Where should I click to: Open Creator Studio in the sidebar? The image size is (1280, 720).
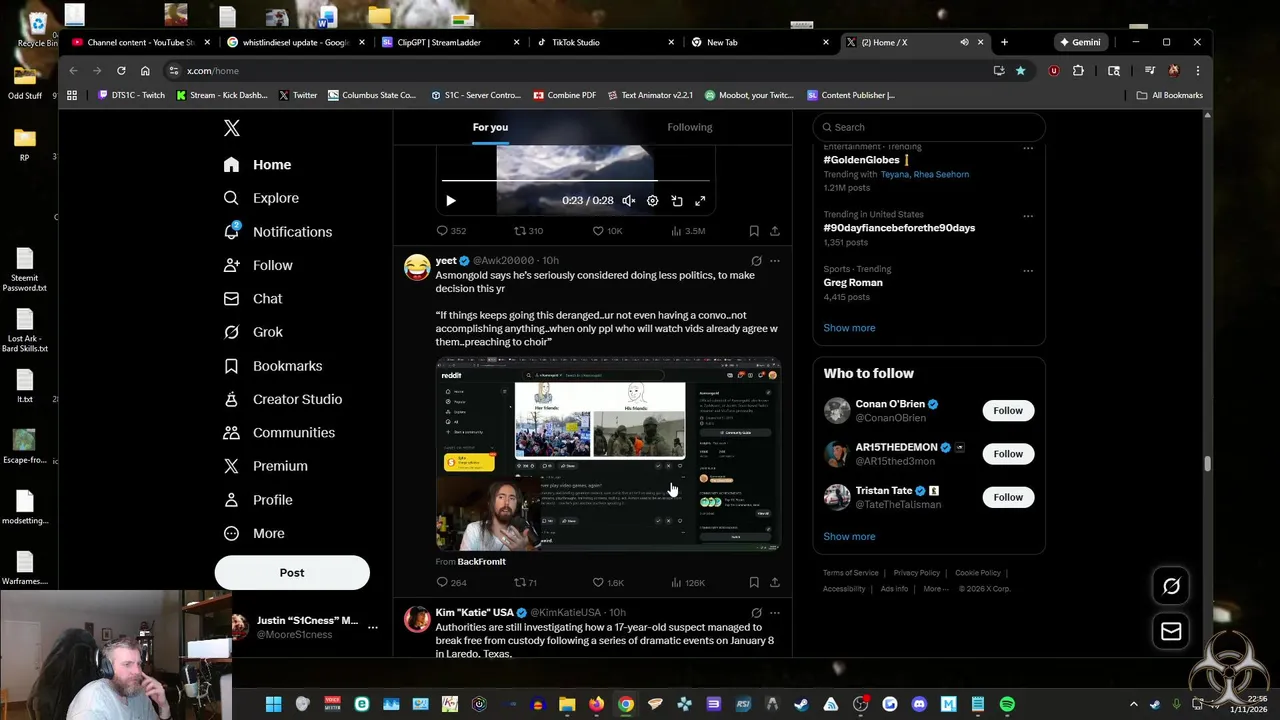tap(283, 399)
